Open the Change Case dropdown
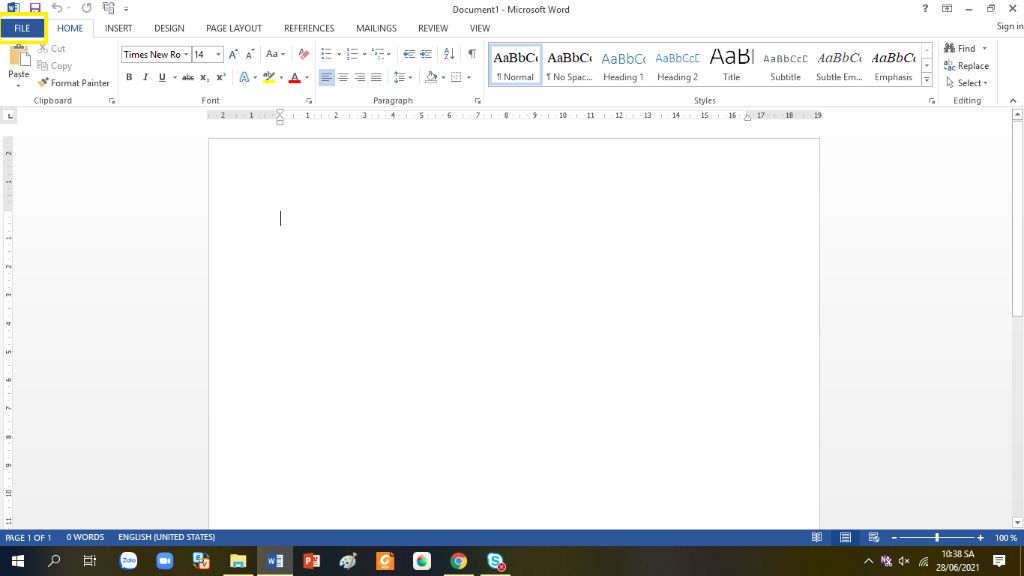This screenshot has height=576, width=1024. [x=275, y=54]
